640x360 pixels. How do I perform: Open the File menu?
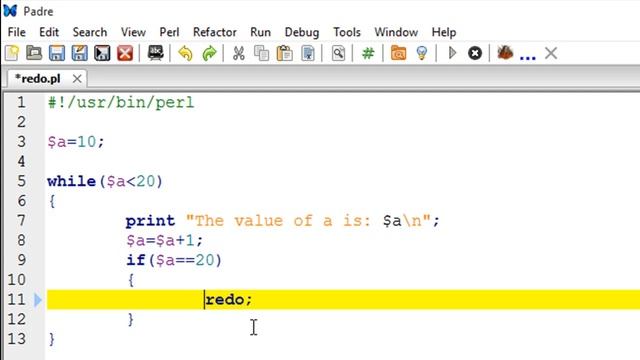(x=17, y=32)
